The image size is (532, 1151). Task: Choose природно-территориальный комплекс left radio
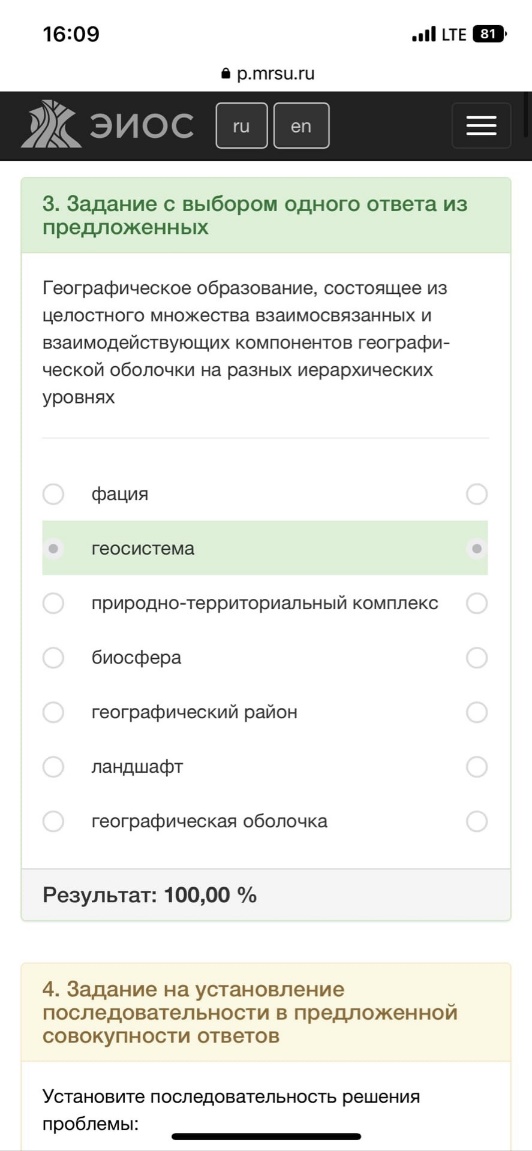pos(53,603)
